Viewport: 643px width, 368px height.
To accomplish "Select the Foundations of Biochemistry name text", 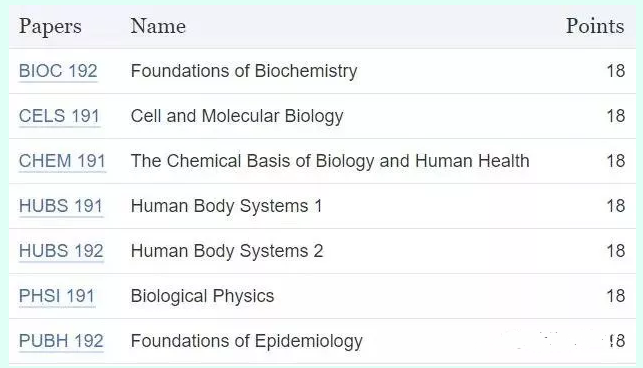I will [x=244, y=71].
